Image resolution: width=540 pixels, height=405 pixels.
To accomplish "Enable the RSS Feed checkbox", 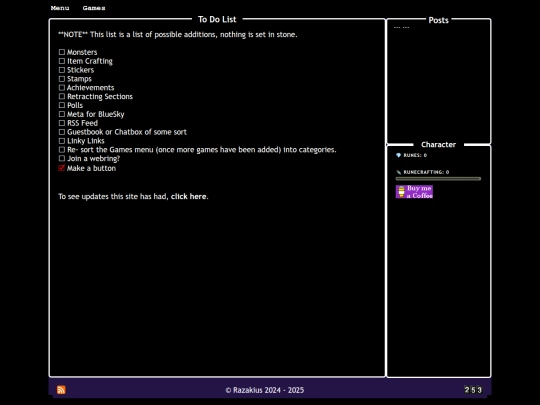I will pyautogui.click(x=62, y=123).
